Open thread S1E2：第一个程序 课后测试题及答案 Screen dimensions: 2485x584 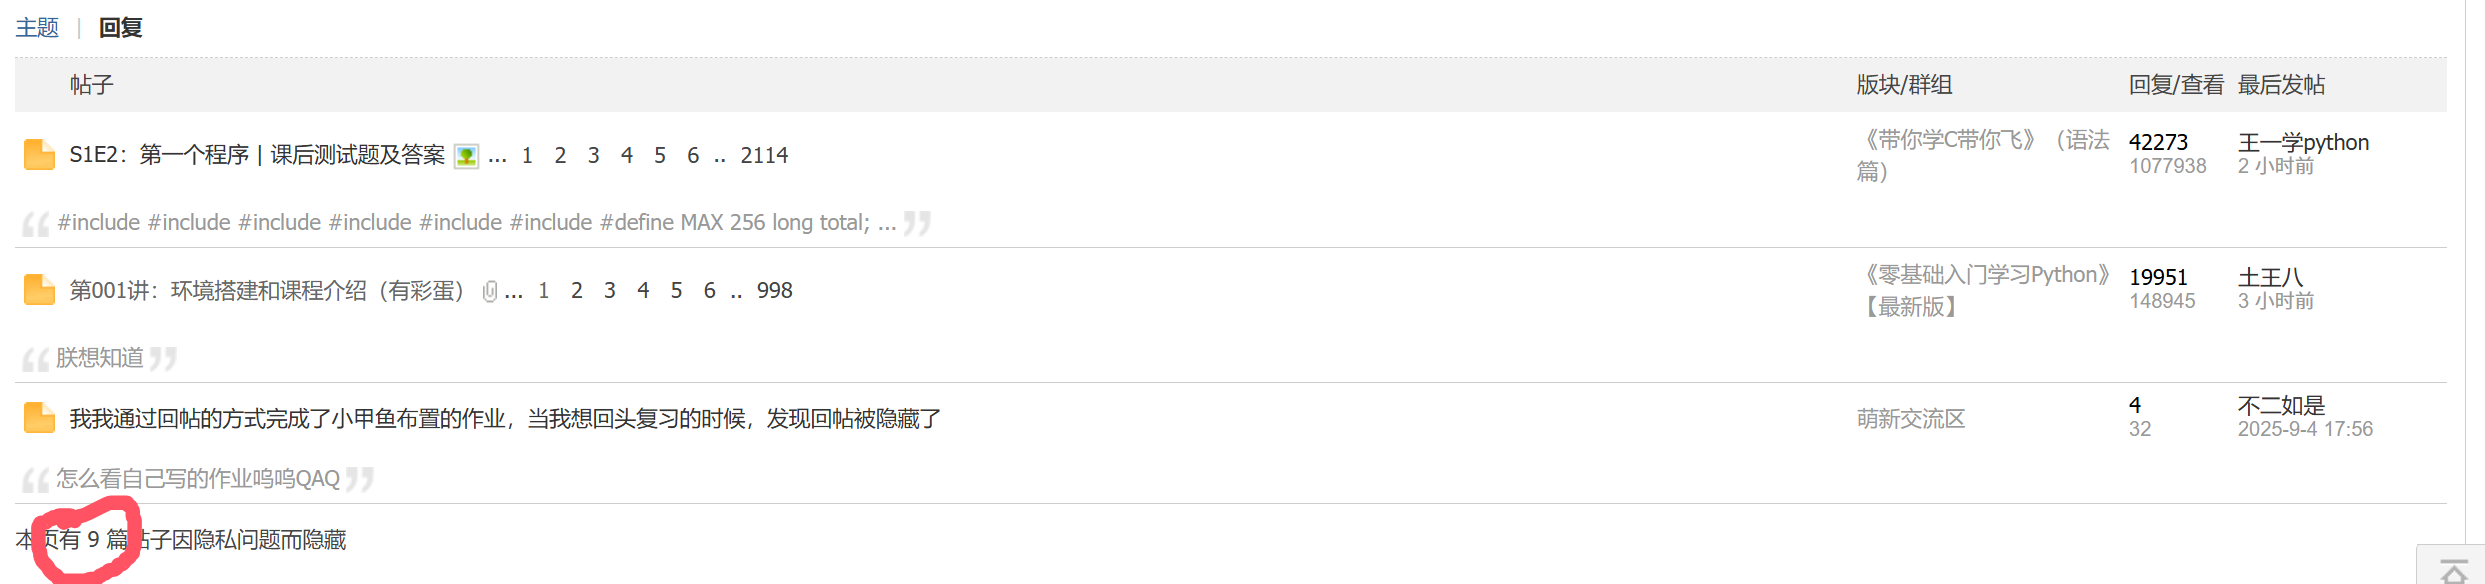coord(257,155)
